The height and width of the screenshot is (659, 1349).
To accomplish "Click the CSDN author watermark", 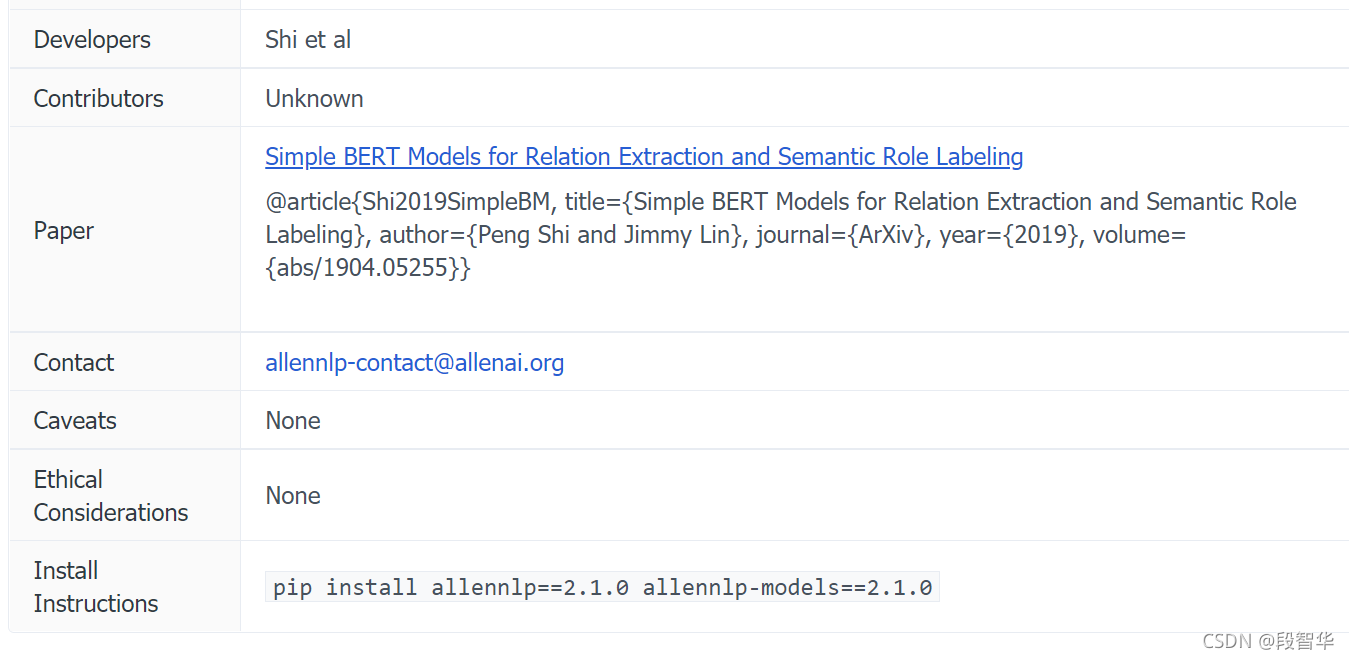I will pyautogui.click(x=1267, y=641).
